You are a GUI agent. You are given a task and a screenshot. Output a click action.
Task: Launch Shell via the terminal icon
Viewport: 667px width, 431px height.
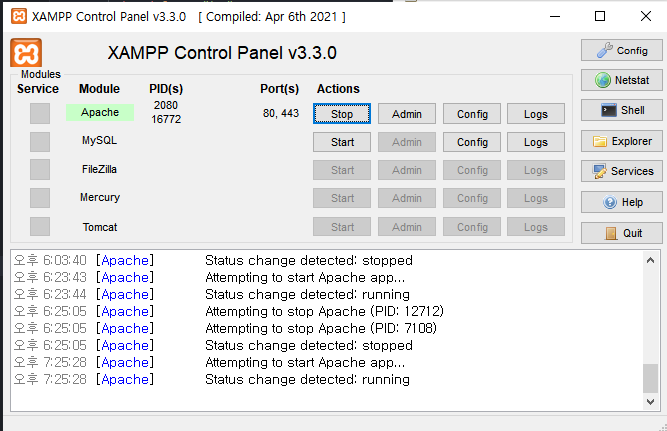(x=621, y=110)
